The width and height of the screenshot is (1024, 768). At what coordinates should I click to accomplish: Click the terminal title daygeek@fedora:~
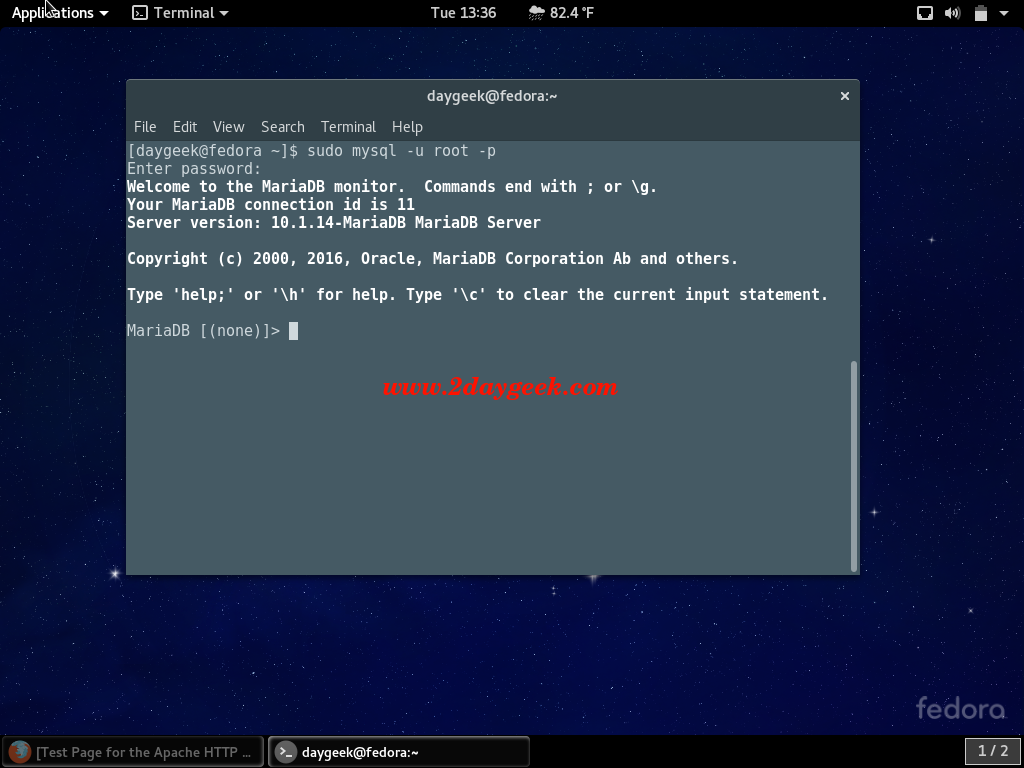click(492, 96)
